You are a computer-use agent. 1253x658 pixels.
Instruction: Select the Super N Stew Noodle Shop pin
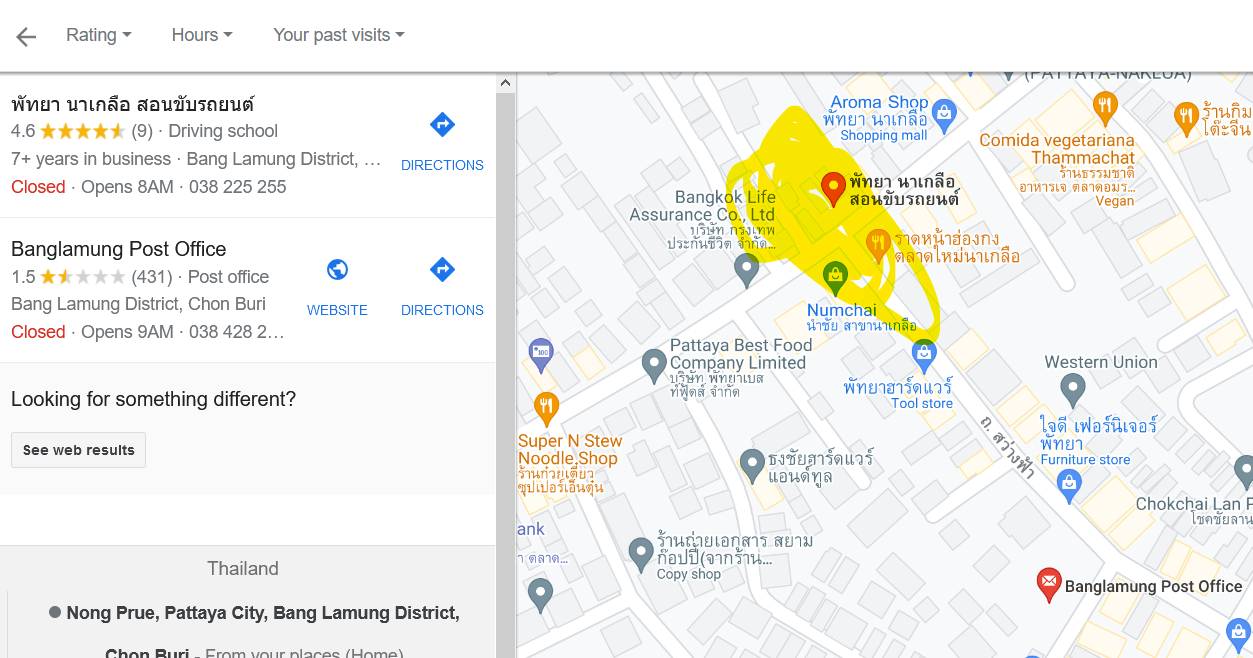(x=546, y=408)
